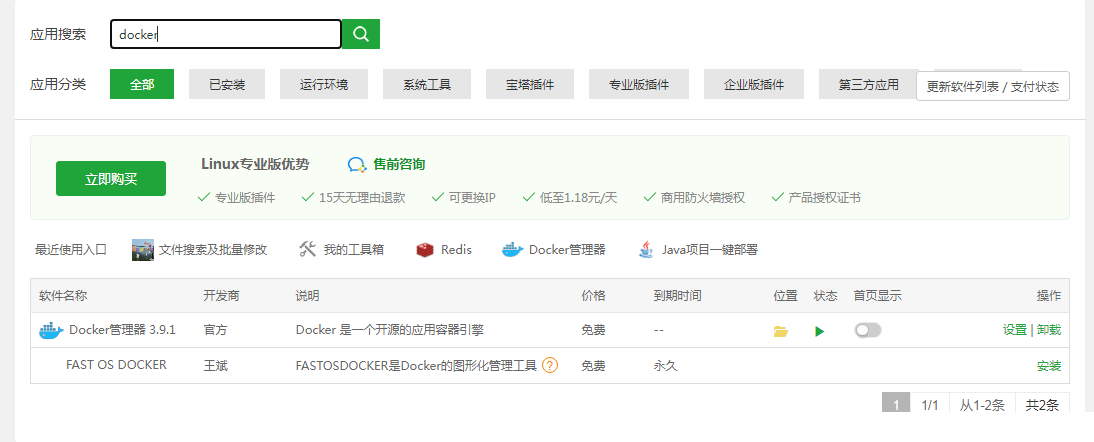Image resolution: width=1094 pixels, height=442 pixels.
Task: Open 我的工具箱 recent entry
Action: click(x=354, y=250)
